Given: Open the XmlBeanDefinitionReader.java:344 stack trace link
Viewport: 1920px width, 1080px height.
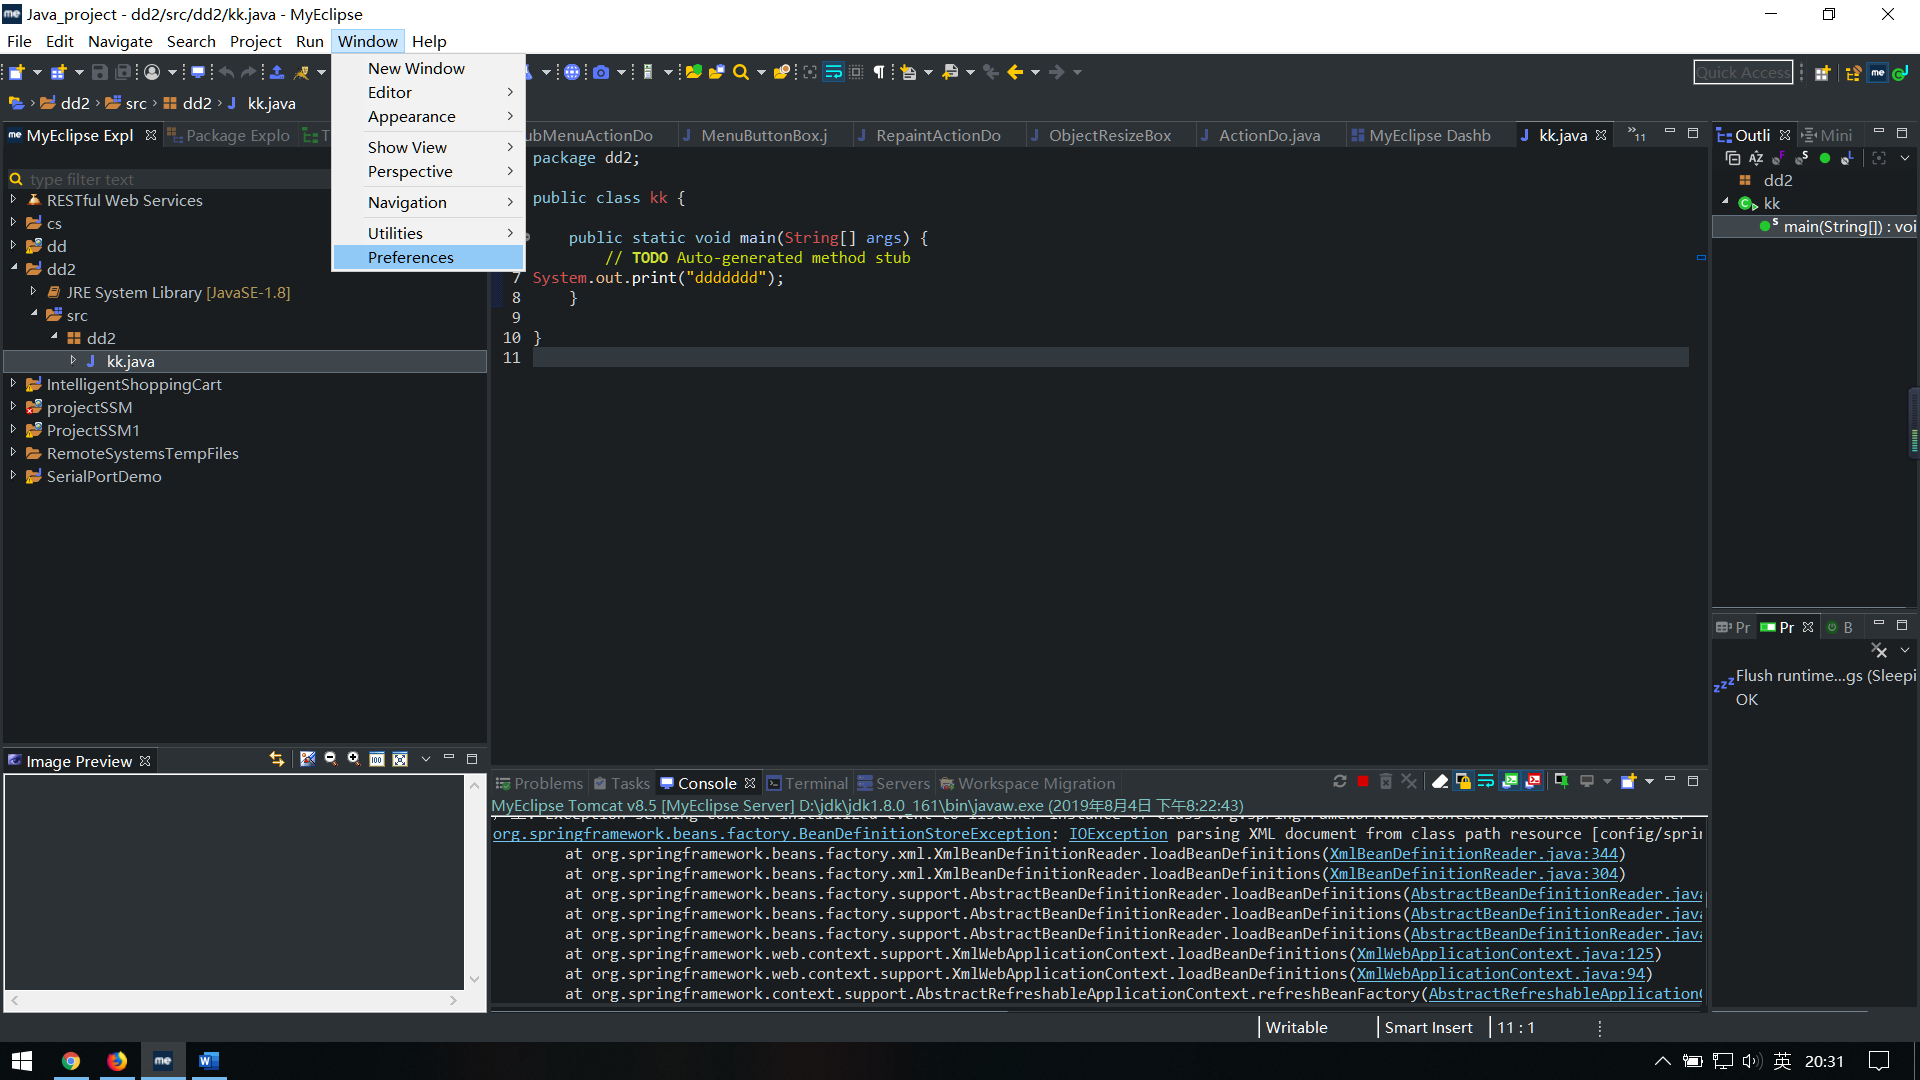Looking at the screenshot, I should (1473, 854).
